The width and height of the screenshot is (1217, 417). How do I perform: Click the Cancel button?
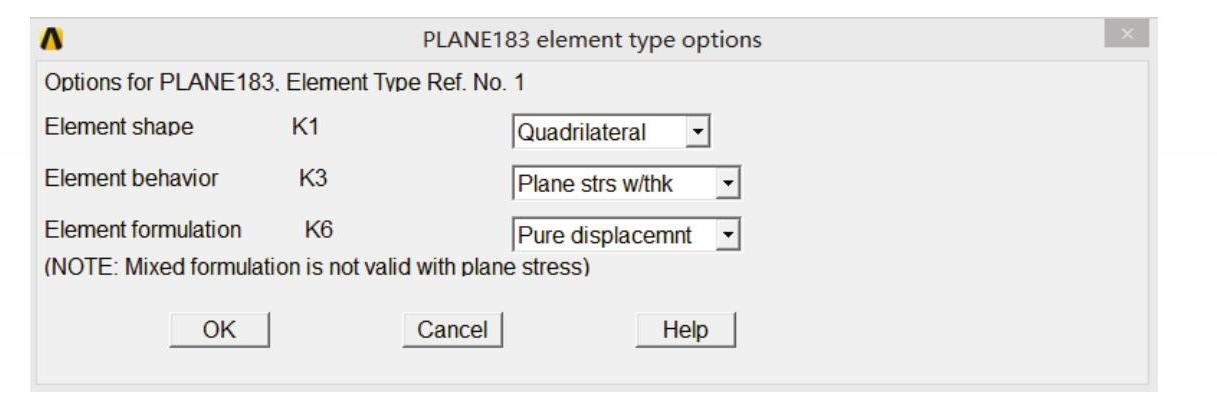(x=452, y=330)
